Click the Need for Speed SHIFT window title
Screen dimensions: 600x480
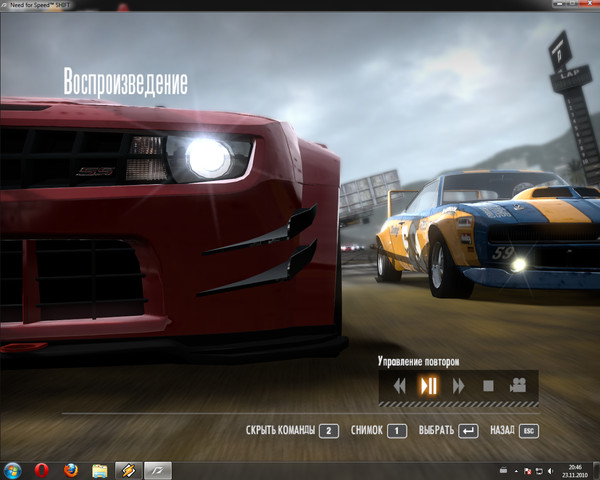pyautogui.click(x=40, y=5)
